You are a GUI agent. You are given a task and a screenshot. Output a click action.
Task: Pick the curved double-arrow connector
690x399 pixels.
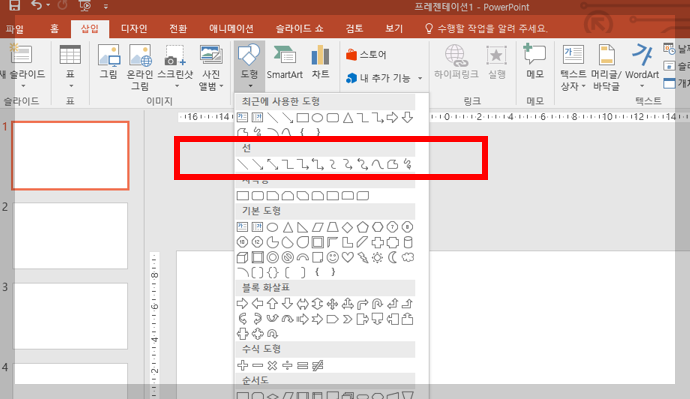coord(363,165)
